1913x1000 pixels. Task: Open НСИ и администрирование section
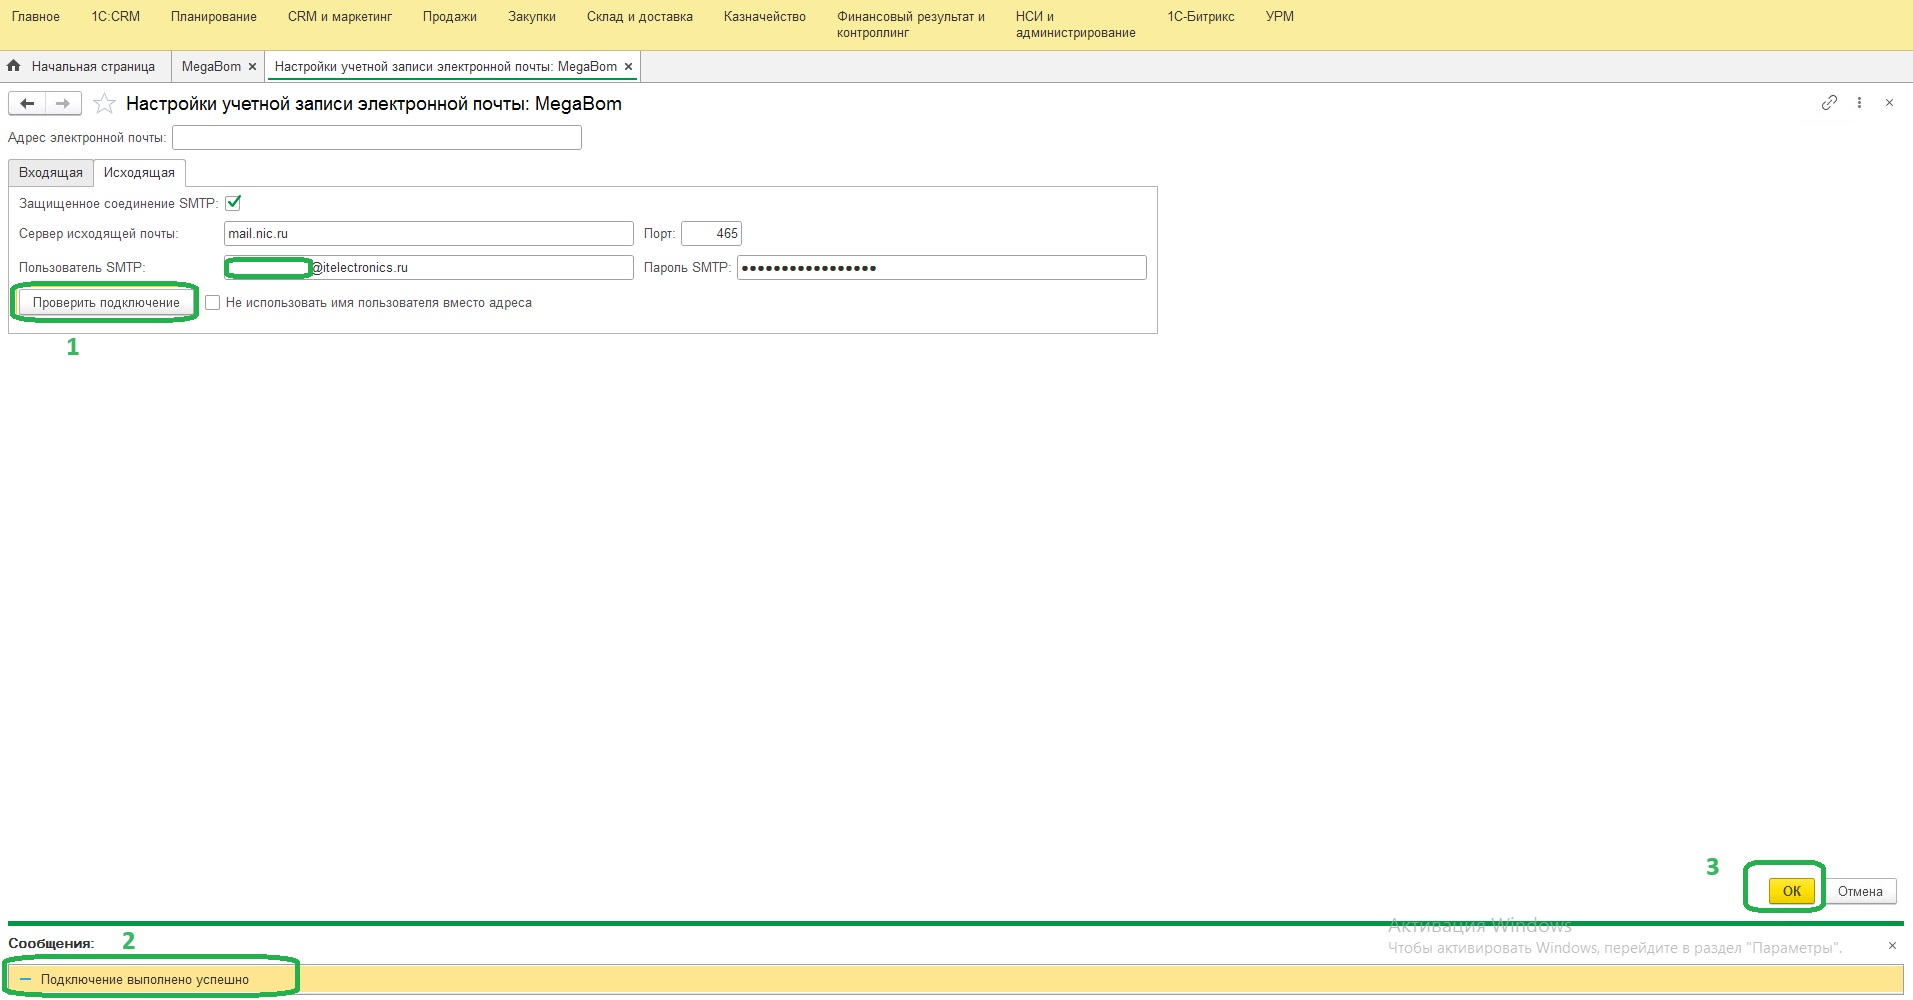tap(1075, 25)
